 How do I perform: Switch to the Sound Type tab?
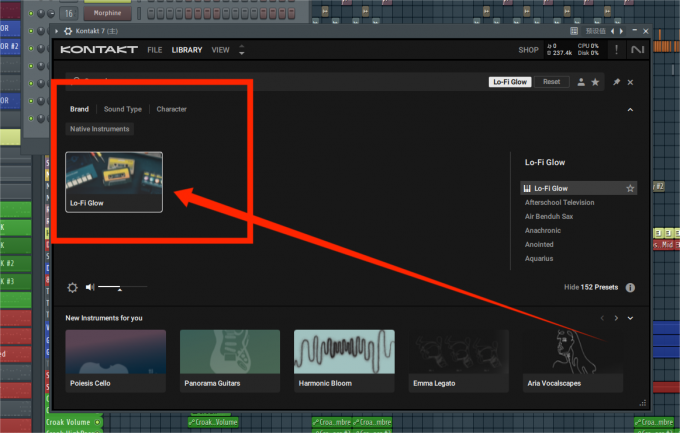123,109
